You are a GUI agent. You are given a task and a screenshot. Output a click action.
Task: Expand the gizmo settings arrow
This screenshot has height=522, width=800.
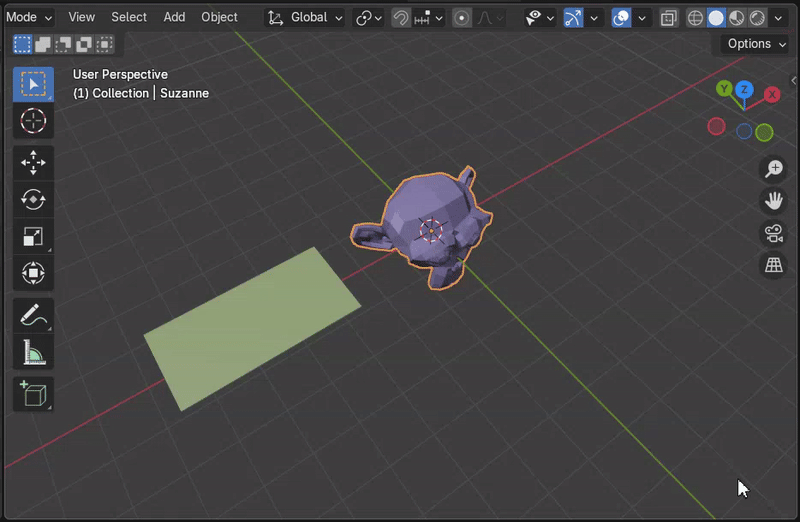pyautogui.click(x=593, y=18)
